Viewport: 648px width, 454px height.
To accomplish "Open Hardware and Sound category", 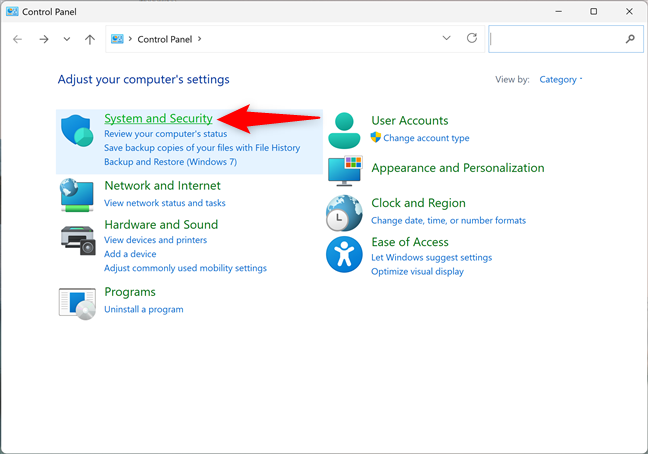I will point(161,224).
